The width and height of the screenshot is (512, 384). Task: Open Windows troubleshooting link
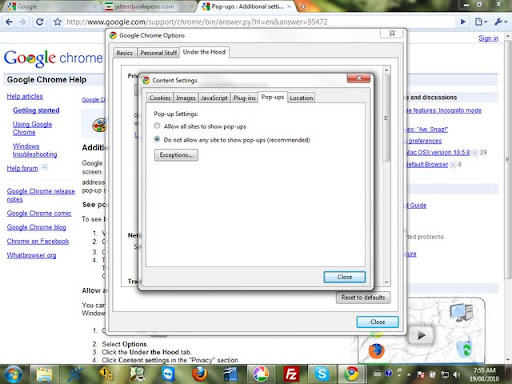tap(35, 150)
